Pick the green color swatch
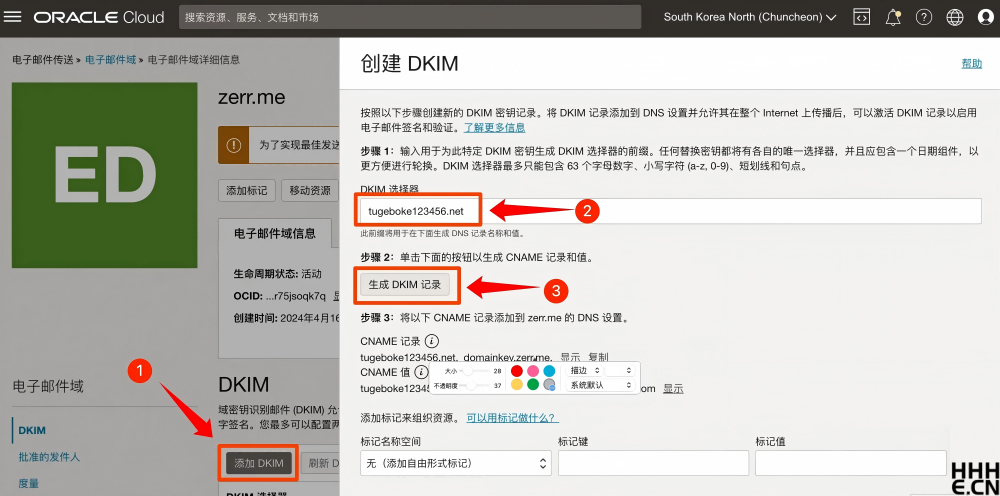 [533, 384]
